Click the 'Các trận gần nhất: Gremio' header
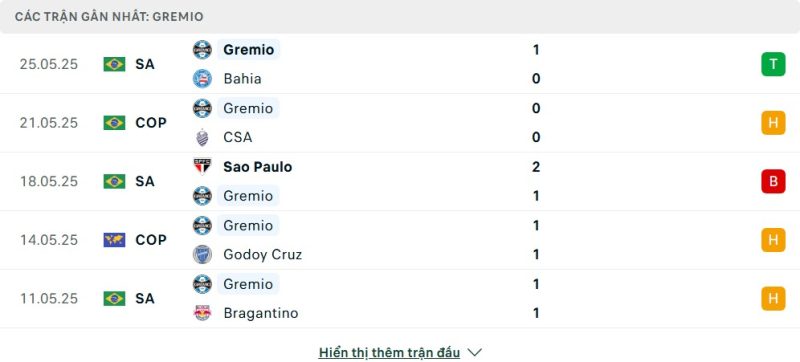800x362 pixels. 109,17
